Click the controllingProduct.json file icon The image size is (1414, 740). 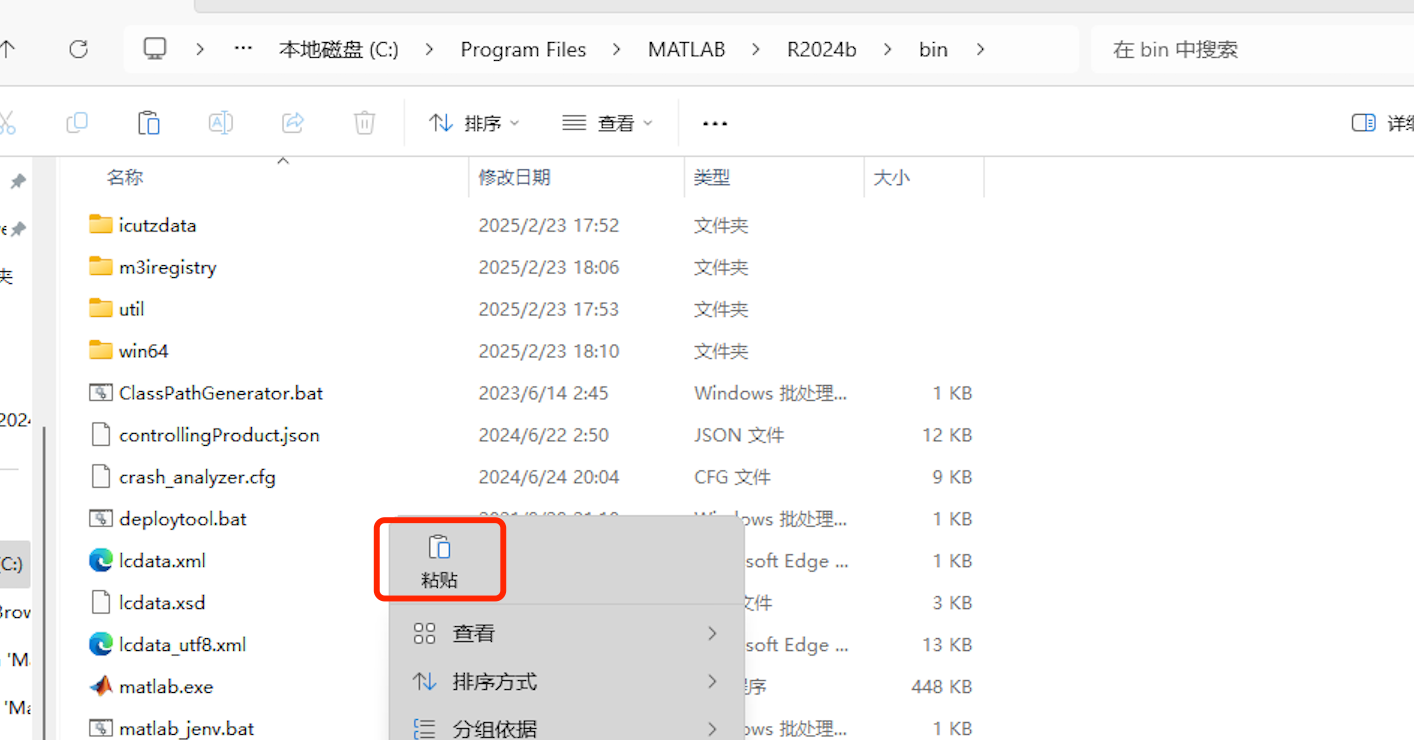coord(100,435)
